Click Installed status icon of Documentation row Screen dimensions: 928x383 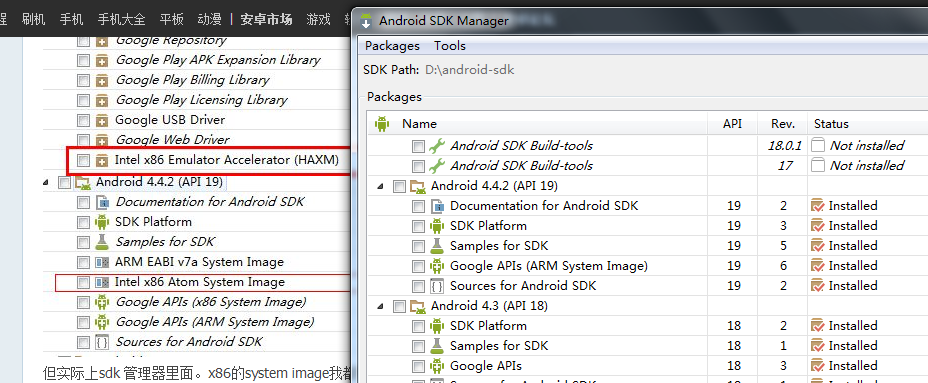pyautogui.click(x=818, y=206)
